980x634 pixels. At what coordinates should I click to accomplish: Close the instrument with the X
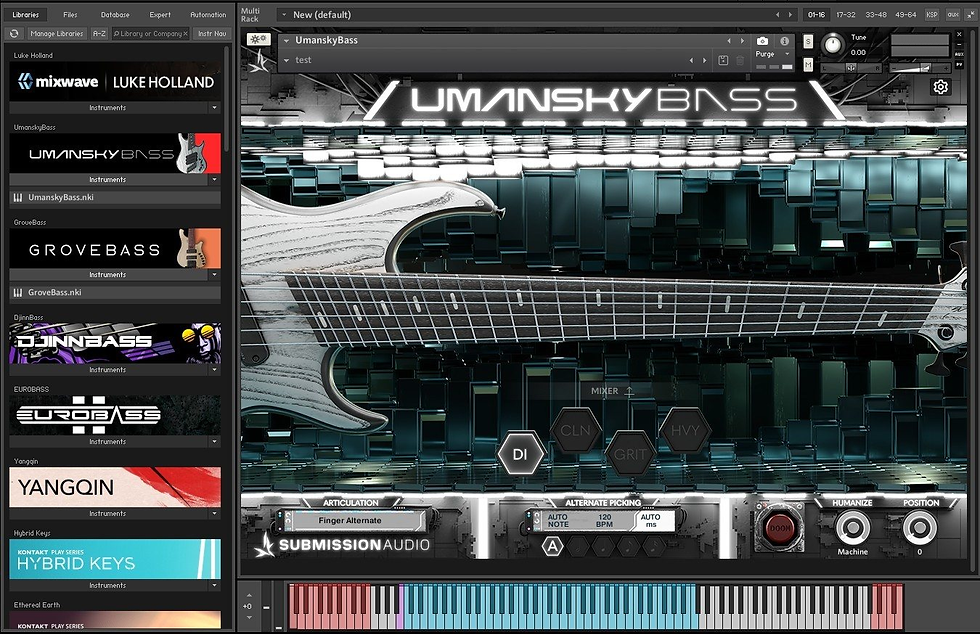(x=959, y=35)
